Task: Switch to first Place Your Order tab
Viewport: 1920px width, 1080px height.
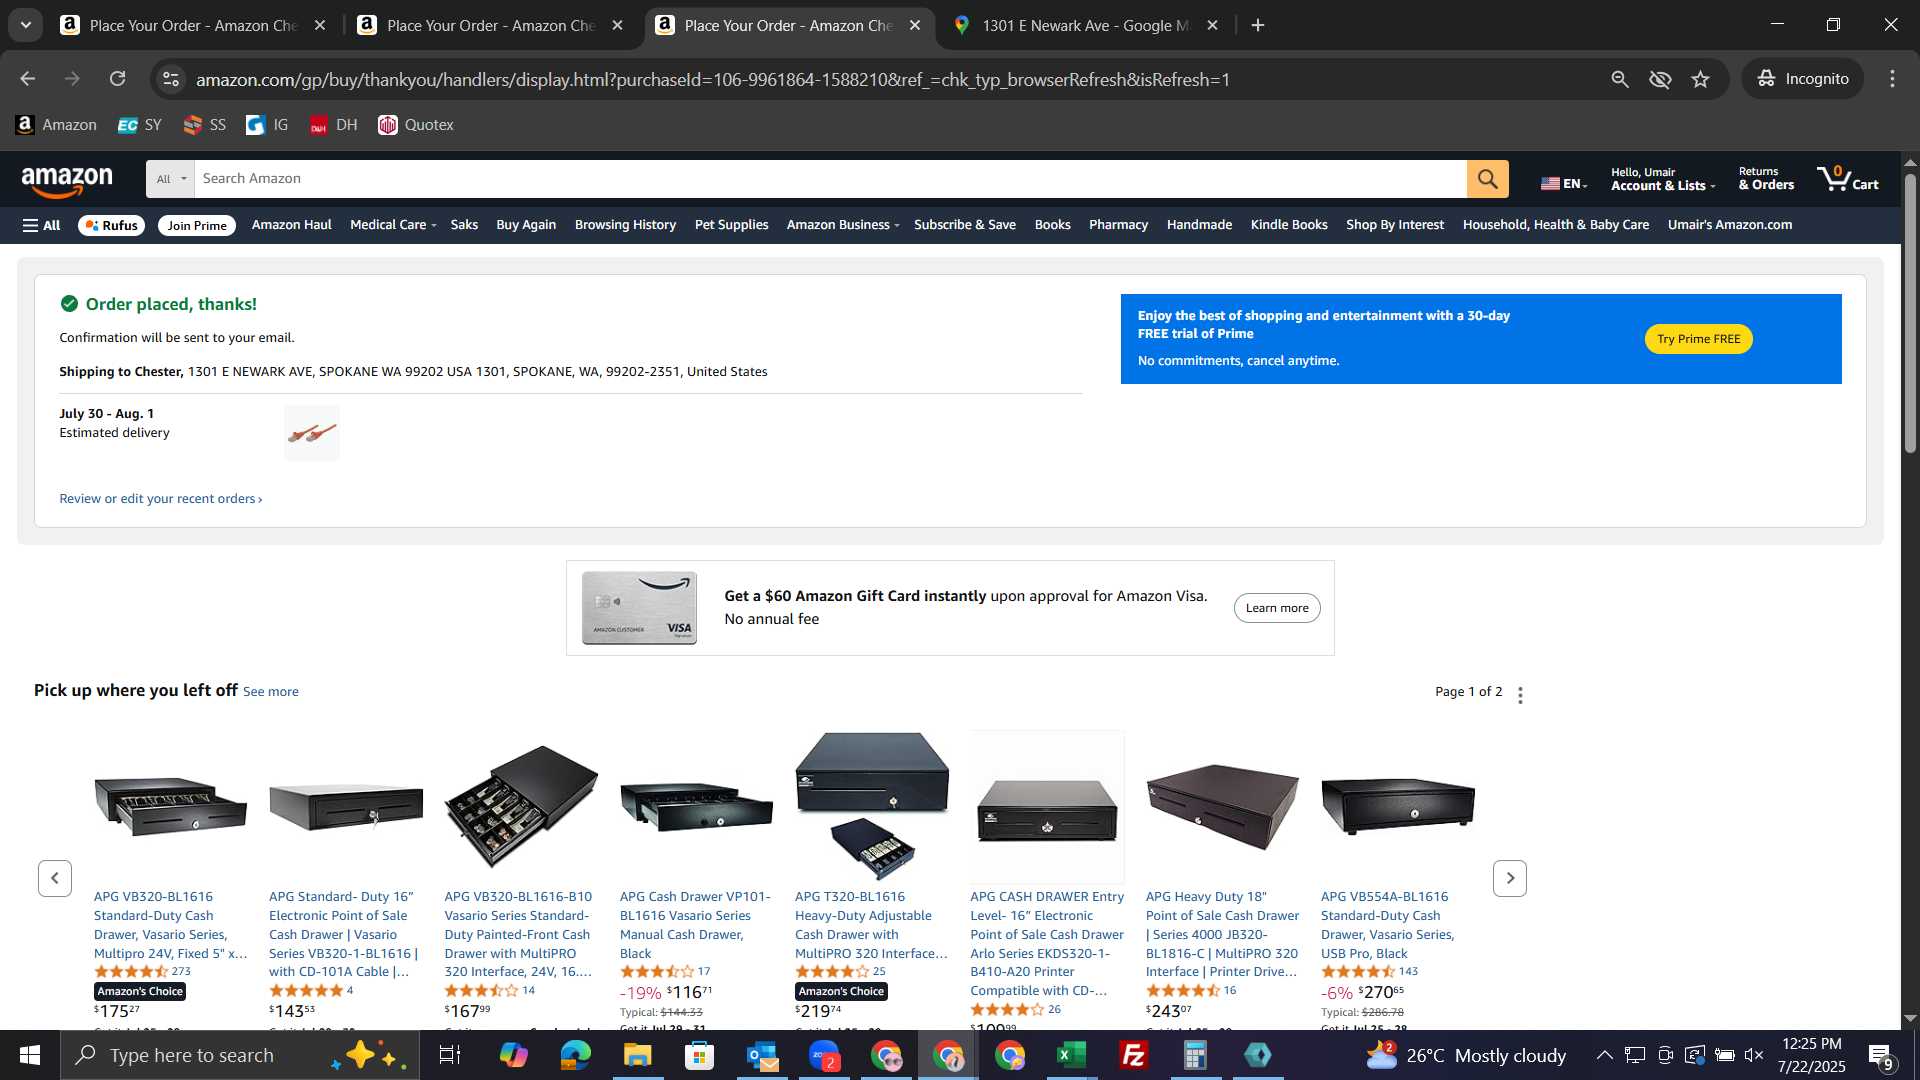Action: 193,25
